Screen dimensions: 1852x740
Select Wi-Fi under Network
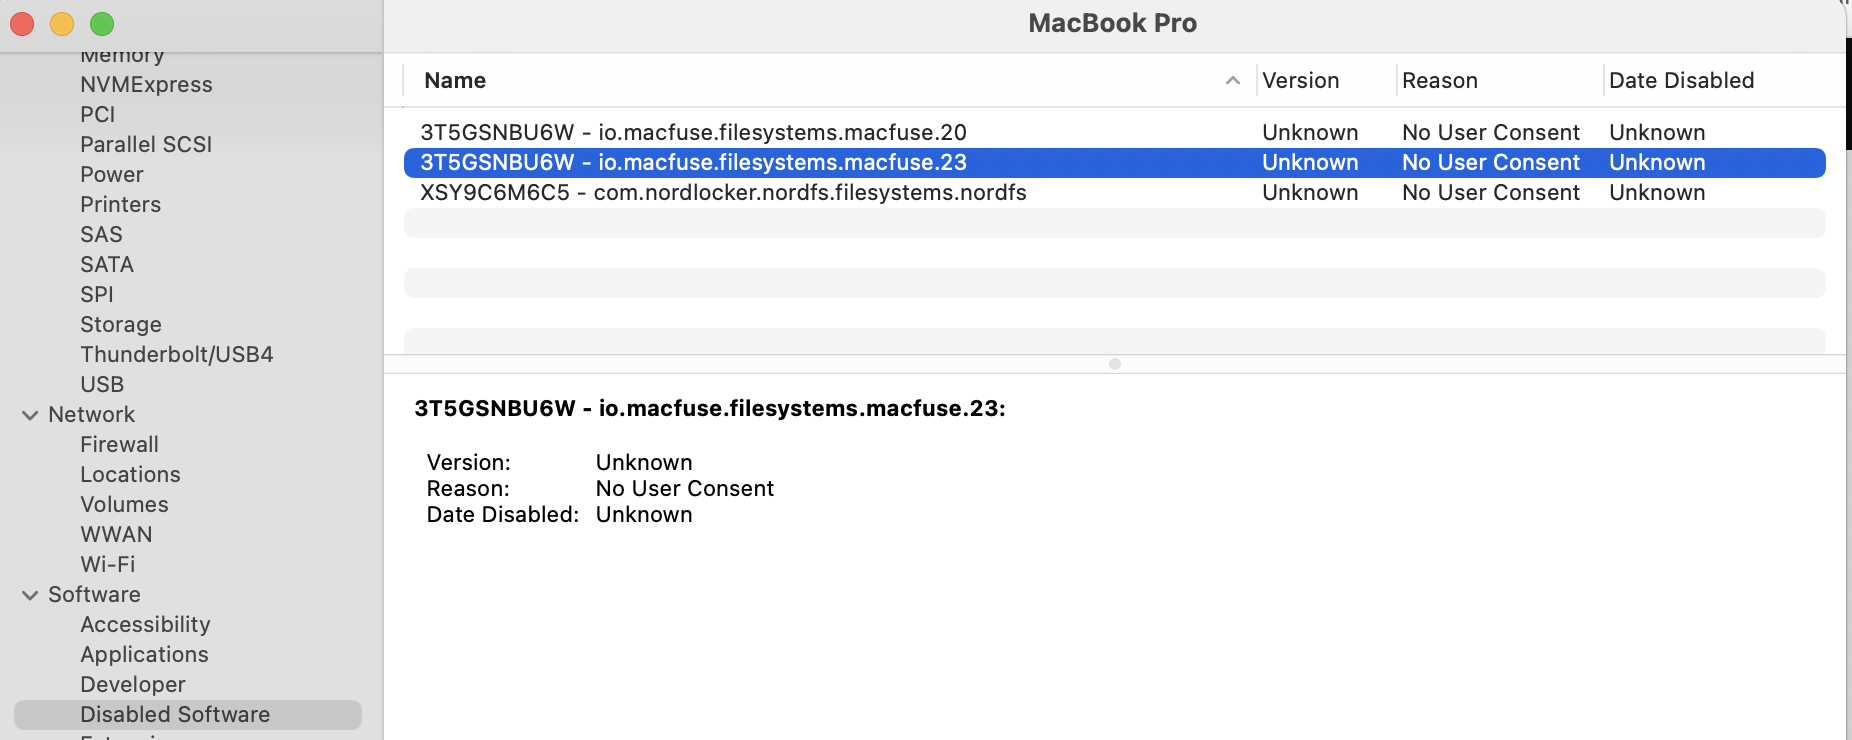coord(108,565)
